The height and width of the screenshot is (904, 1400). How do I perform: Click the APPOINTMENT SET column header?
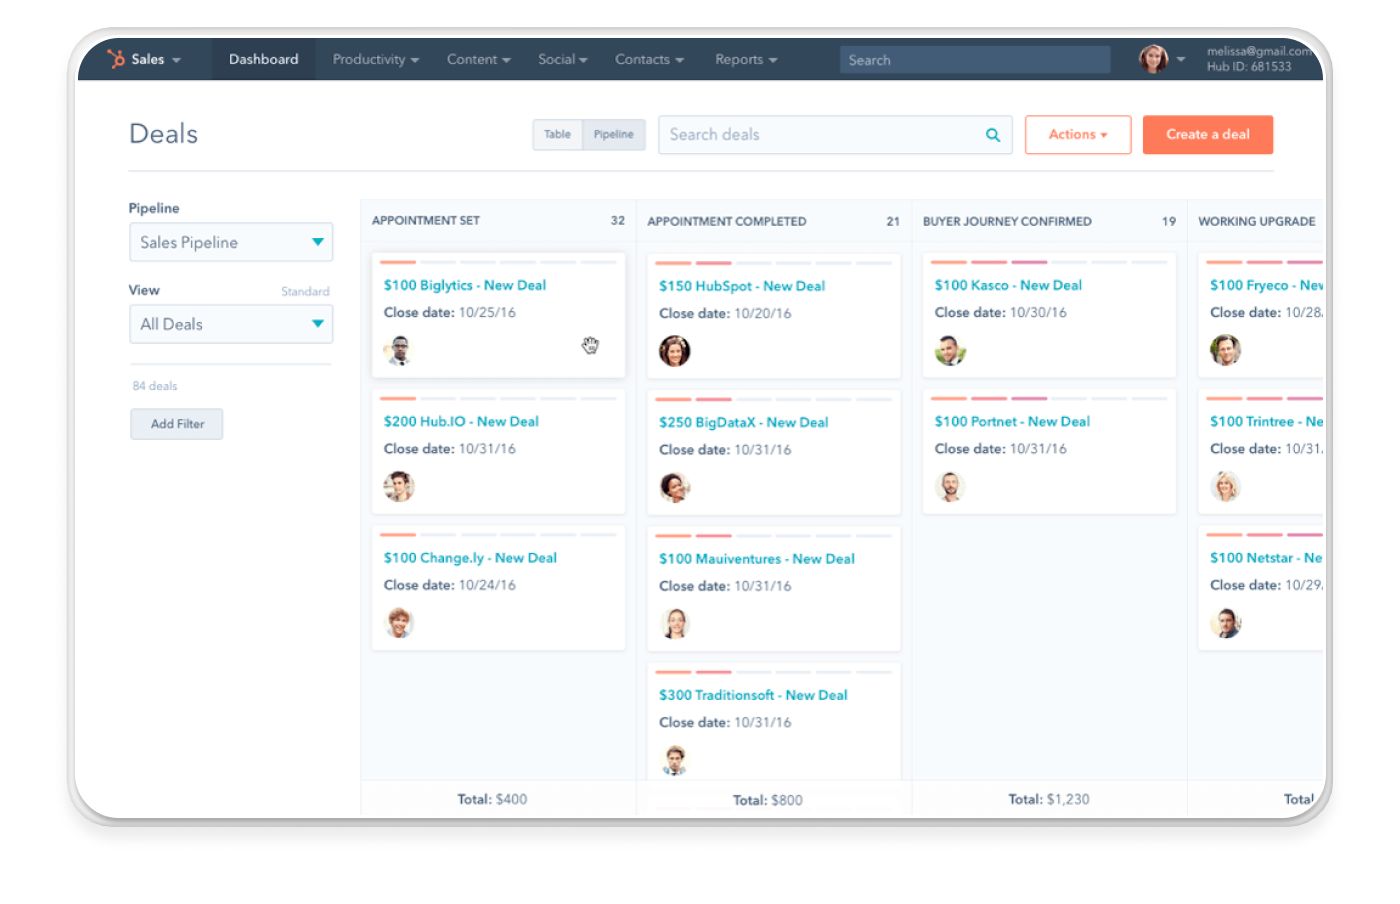[426, 220]
